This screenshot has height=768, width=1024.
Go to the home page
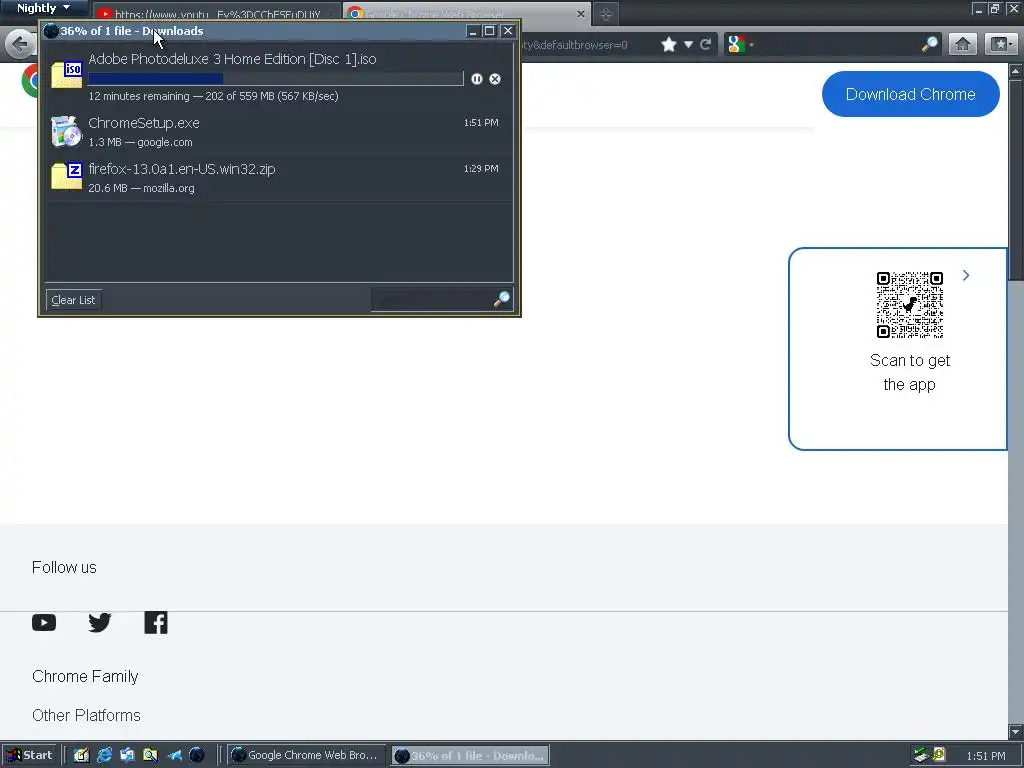(963, 44)
